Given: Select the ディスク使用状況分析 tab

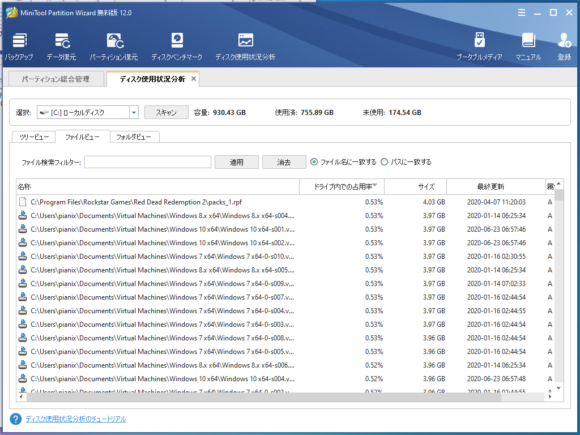Looking at the screenshot, I should pyautogui.click(x=152, y=79).
